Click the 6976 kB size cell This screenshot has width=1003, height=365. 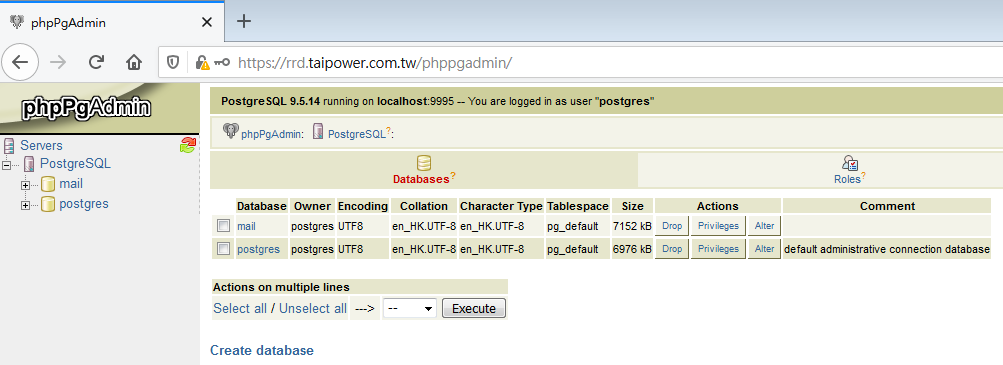(632, 249)
